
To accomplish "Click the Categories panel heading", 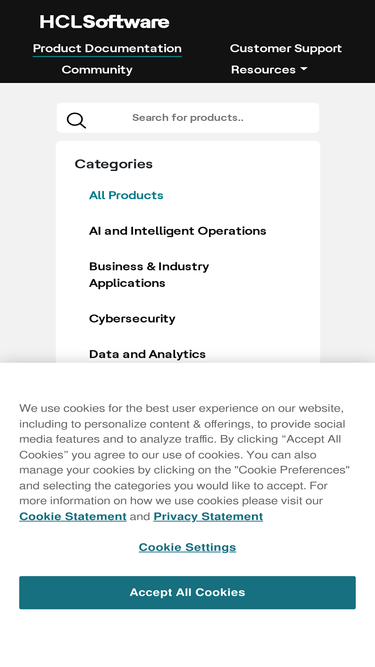I will pyautogui.click(x=114, y=164).
